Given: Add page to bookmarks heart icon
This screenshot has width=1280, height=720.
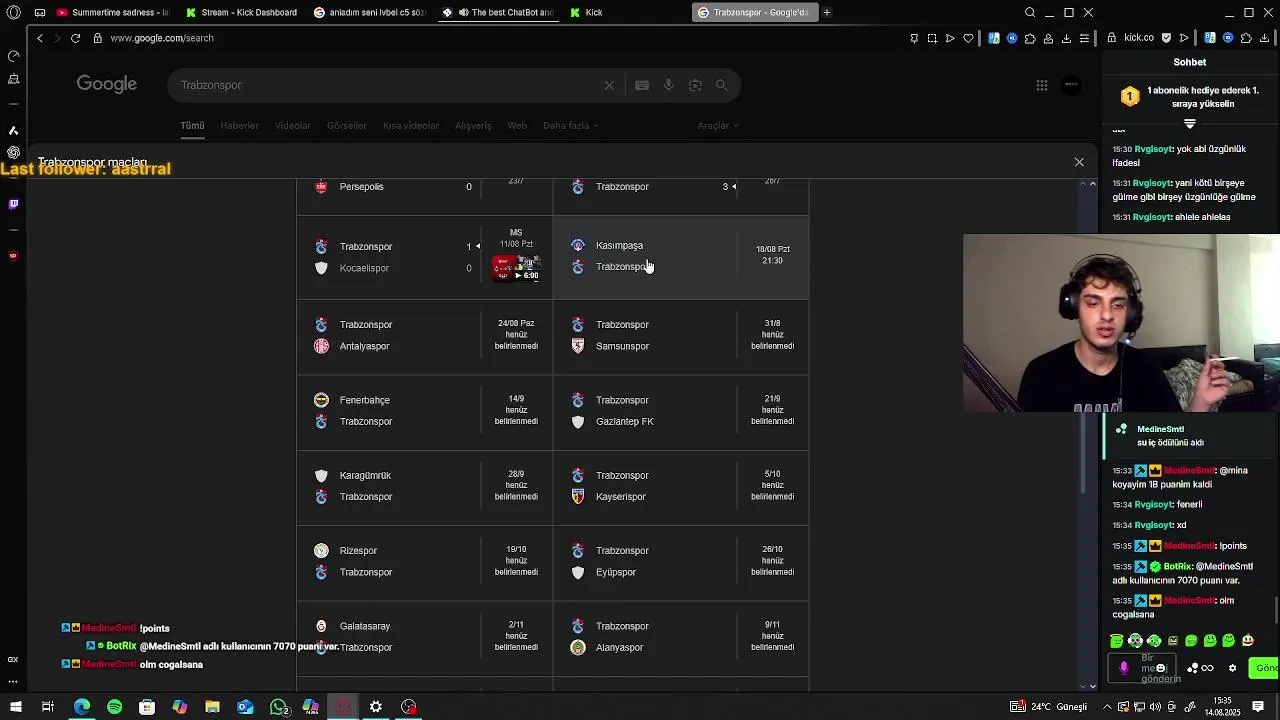Looking at the screenshot, I should (968, 38).
